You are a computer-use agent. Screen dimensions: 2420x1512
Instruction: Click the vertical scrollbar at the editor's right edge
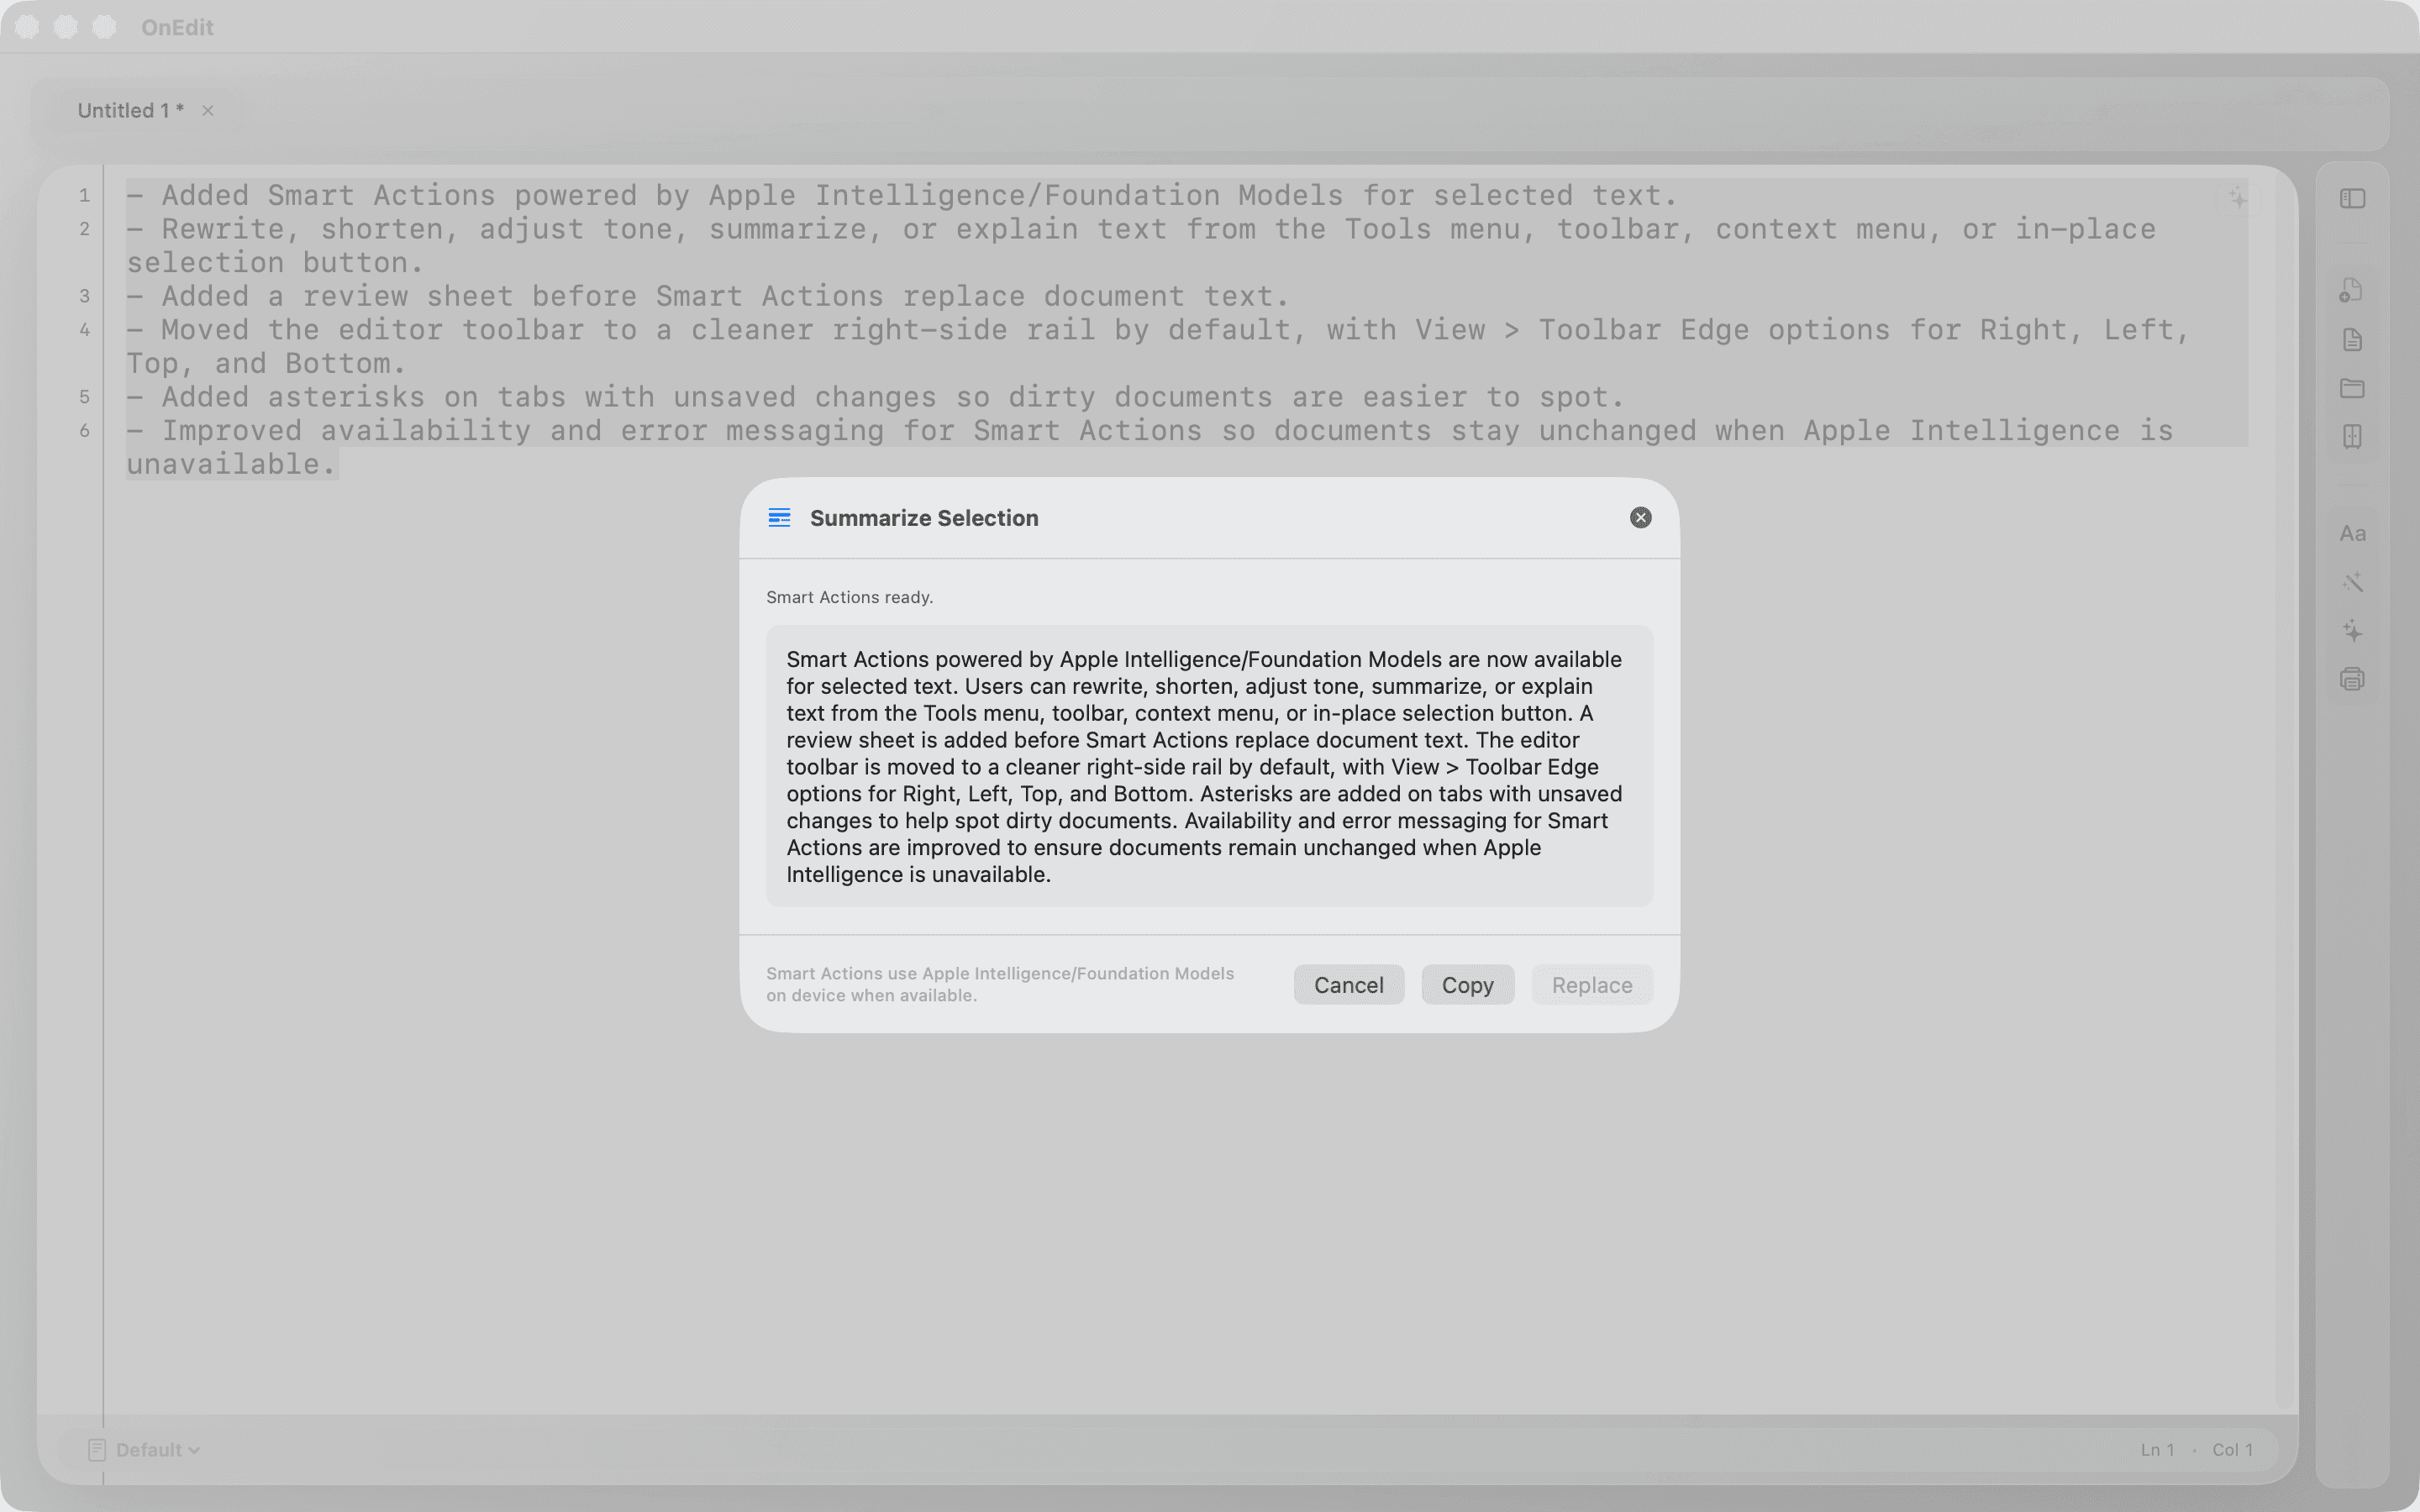2283,790
